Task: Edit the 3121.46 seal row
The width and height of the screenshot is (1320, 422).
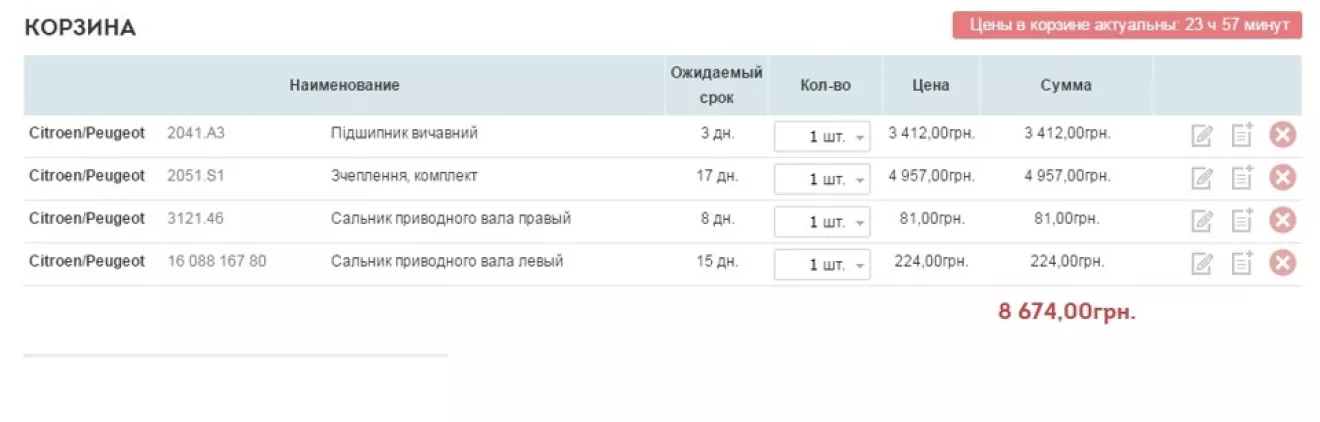Action: pyautogui.click(x=1202, y=221)
